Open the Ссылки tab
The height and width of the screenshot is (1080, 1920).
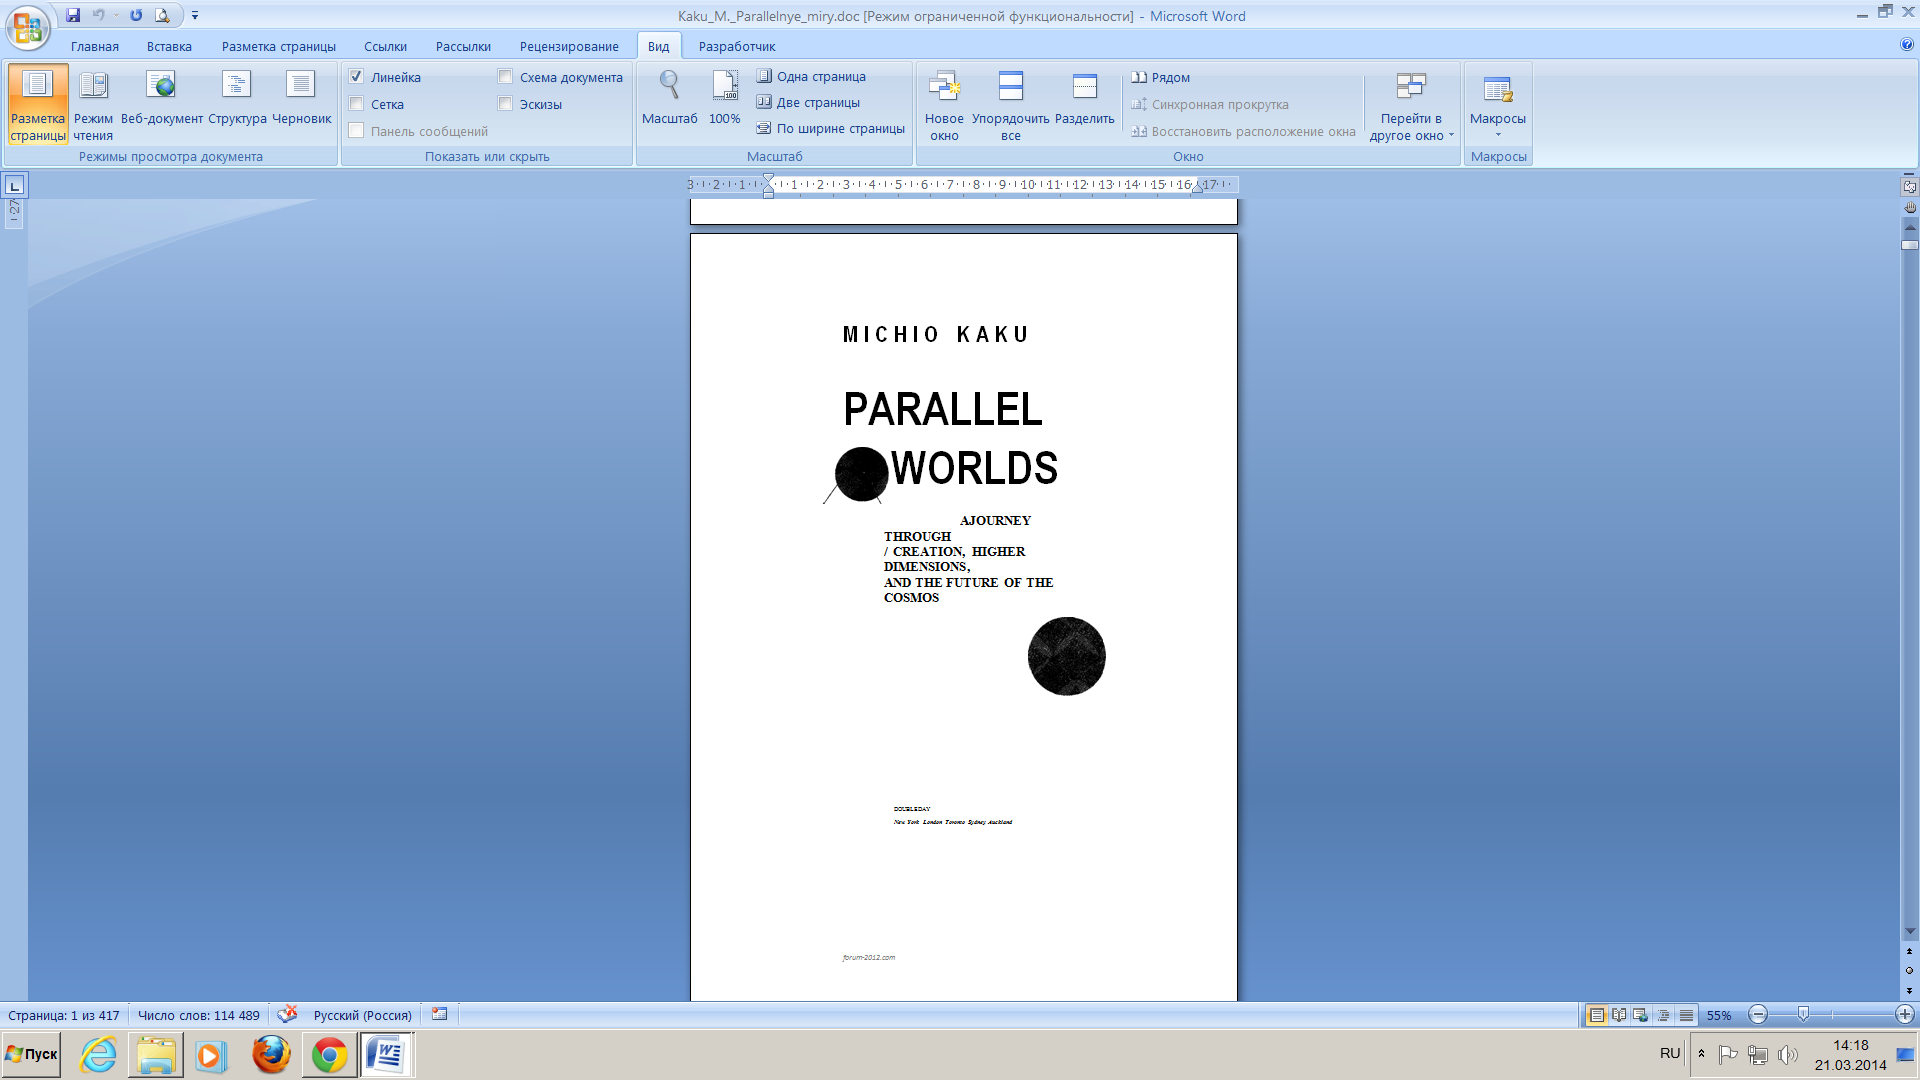(x=385, y=46)
